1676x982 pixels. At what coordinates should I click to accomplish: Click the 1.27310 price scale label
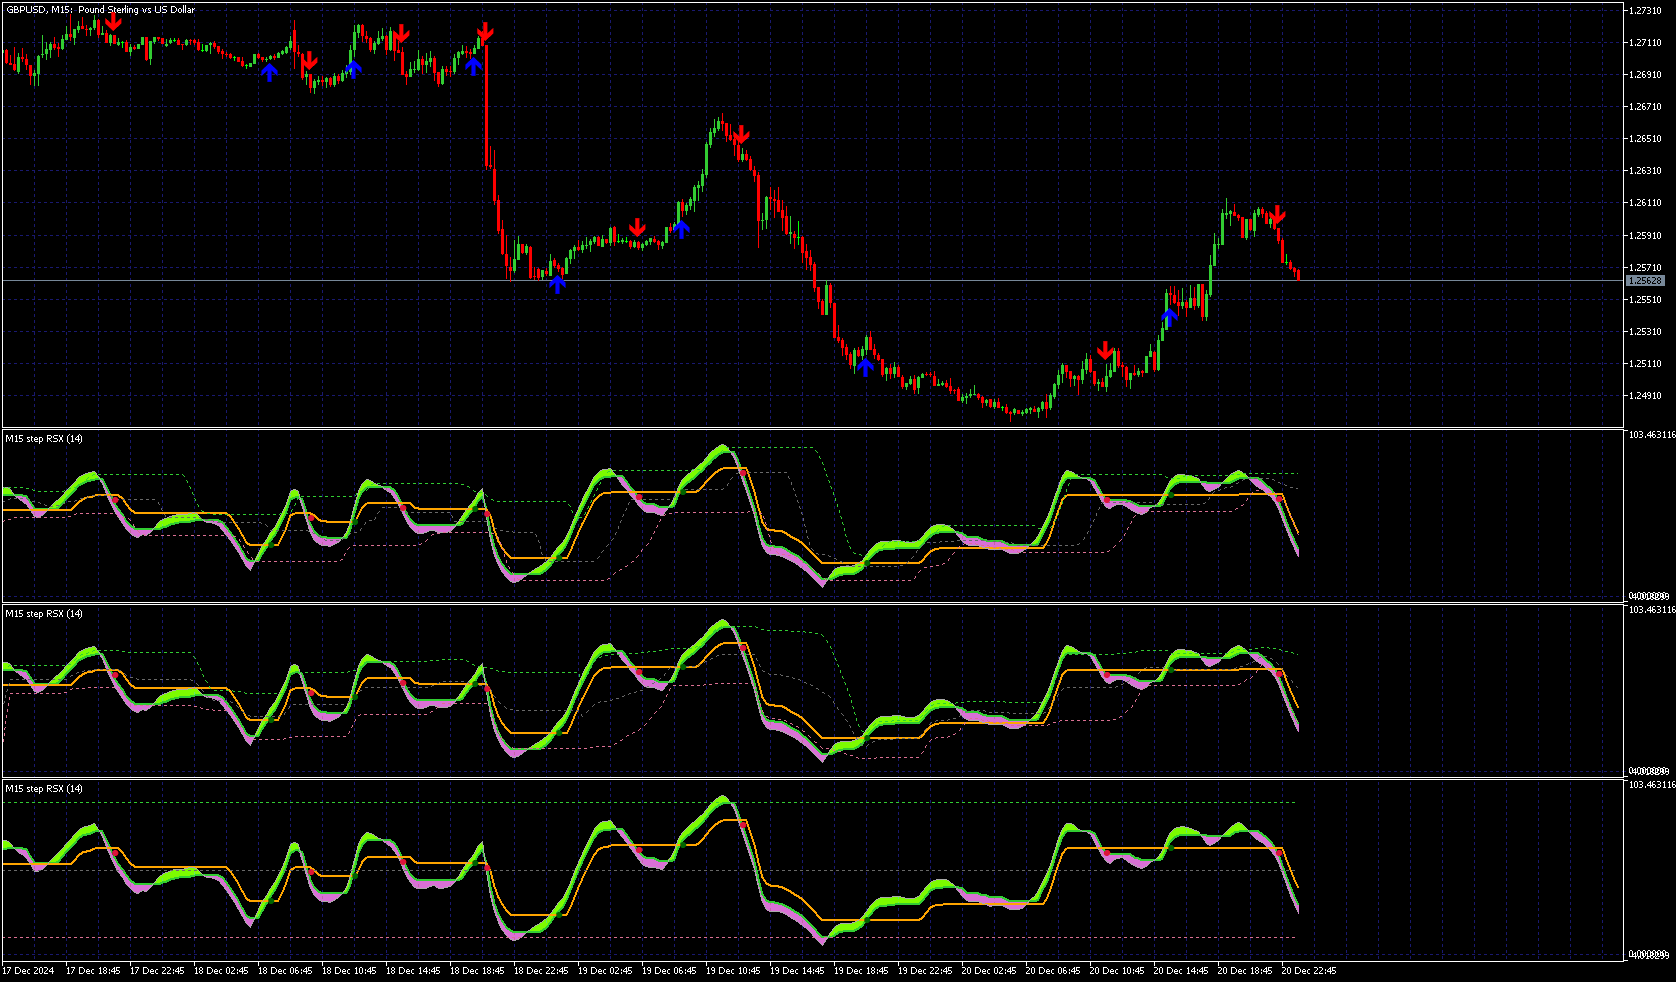[x=1645, y=10]
